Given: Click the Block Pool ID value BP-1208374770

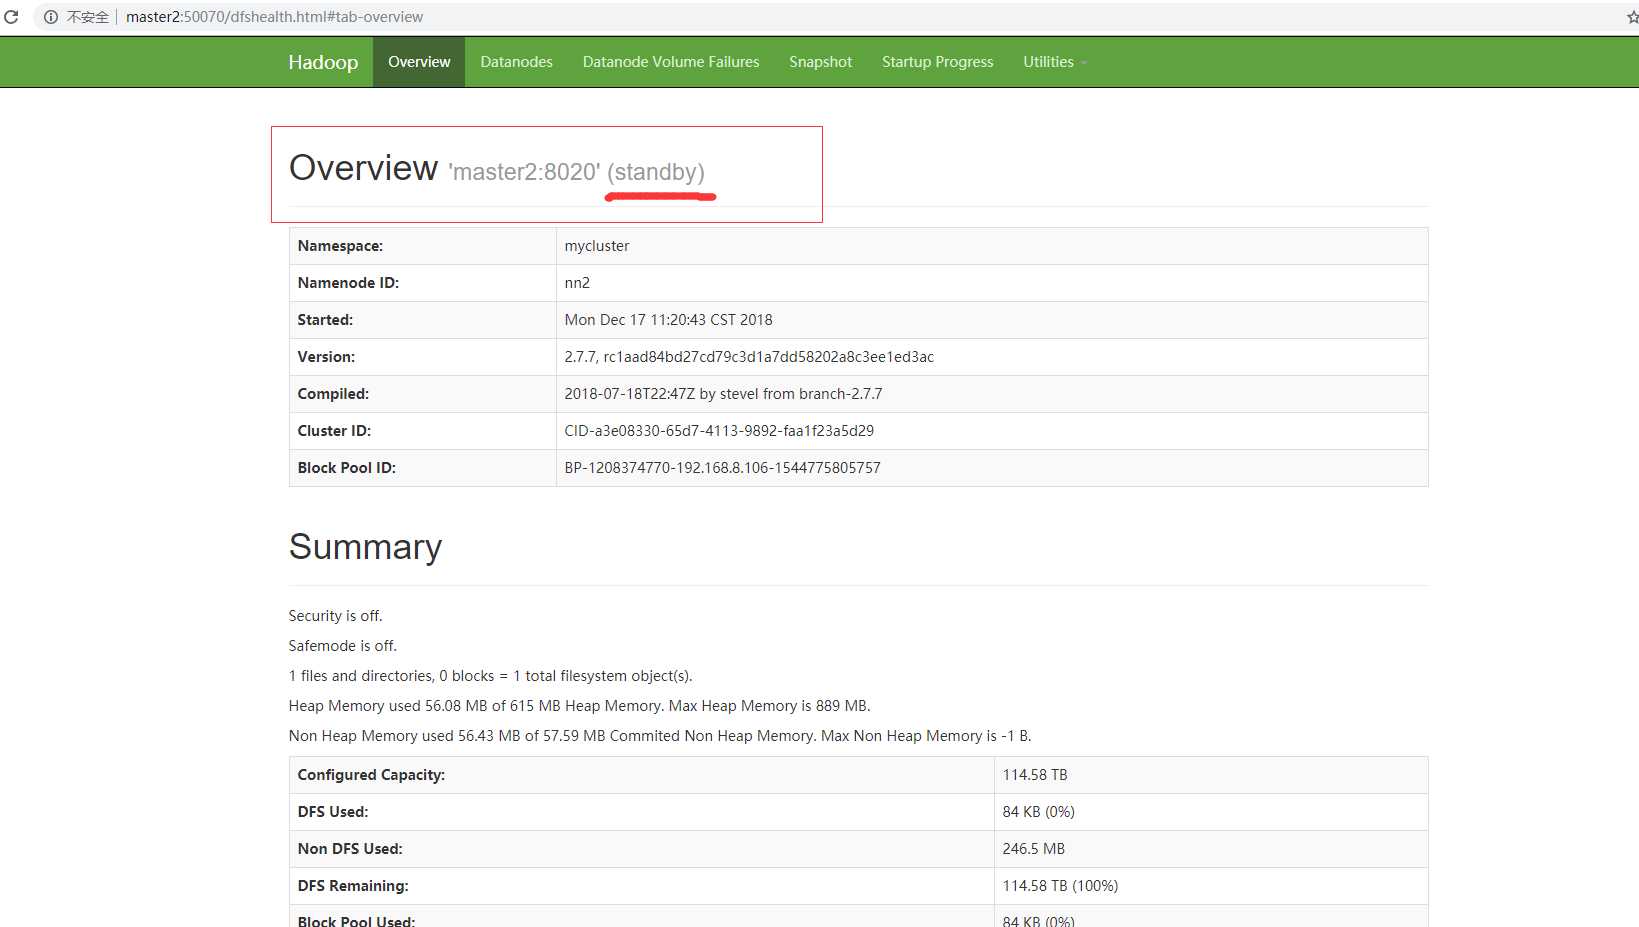Looking at the screenshot, I should [x=722, y=468].
